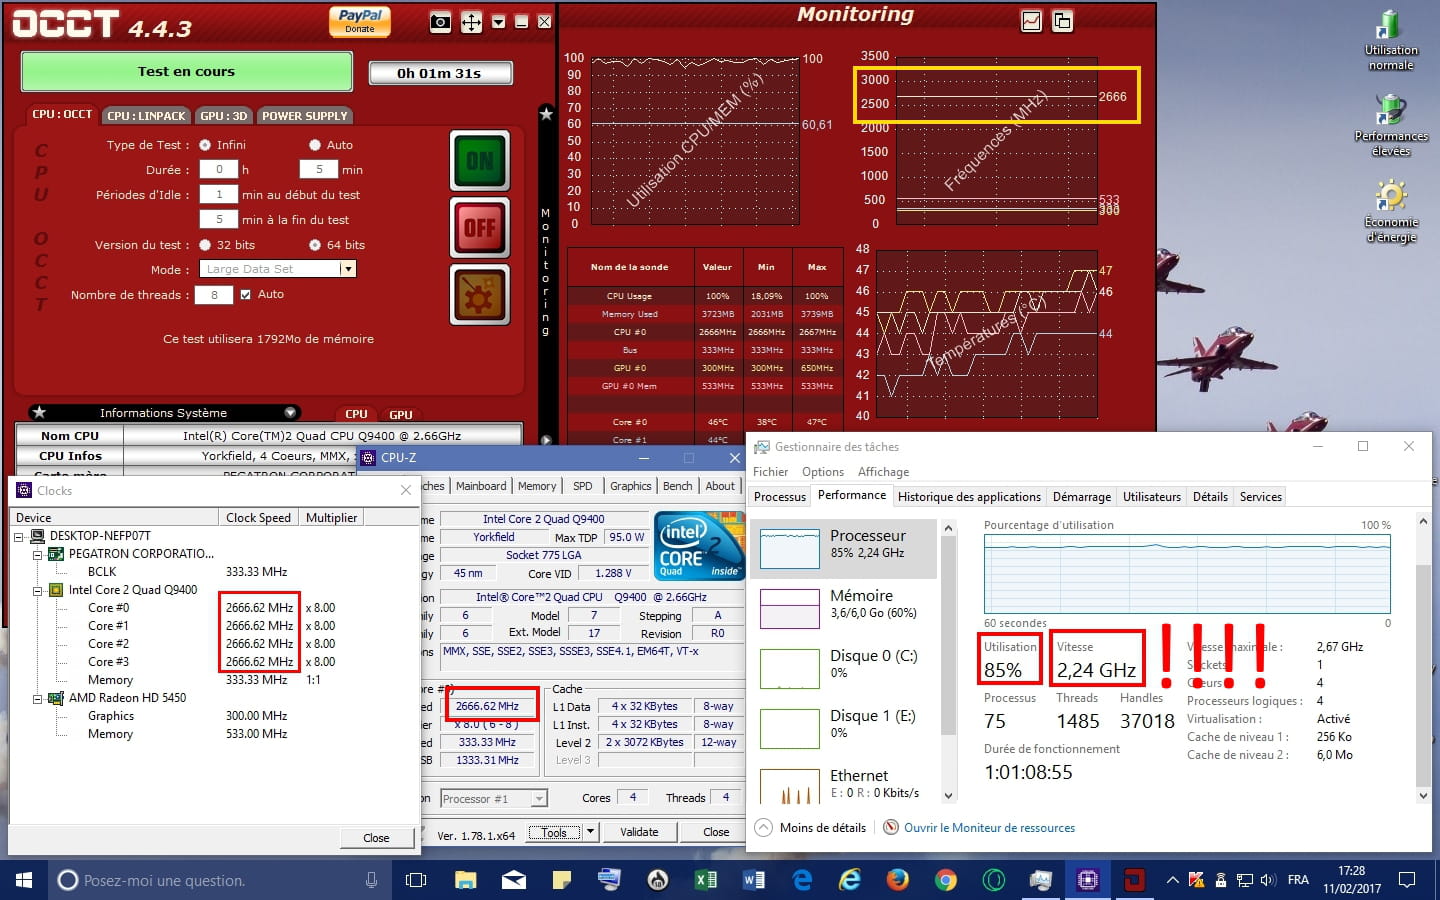Switch to the POWER SUPPLY tab
The width and height of the screenshot is (1440, 900).
pyautogui.click(x=305, y=116)
